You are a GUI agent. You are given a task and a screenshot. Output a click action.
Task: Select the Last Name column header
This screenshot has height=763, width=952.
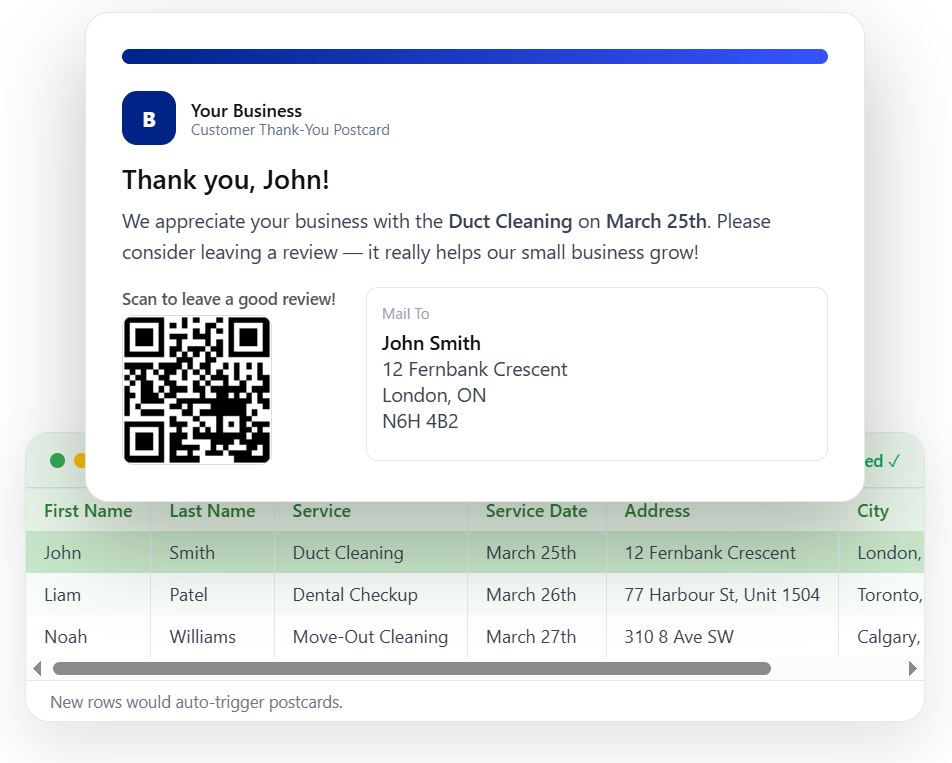(212, 511)
